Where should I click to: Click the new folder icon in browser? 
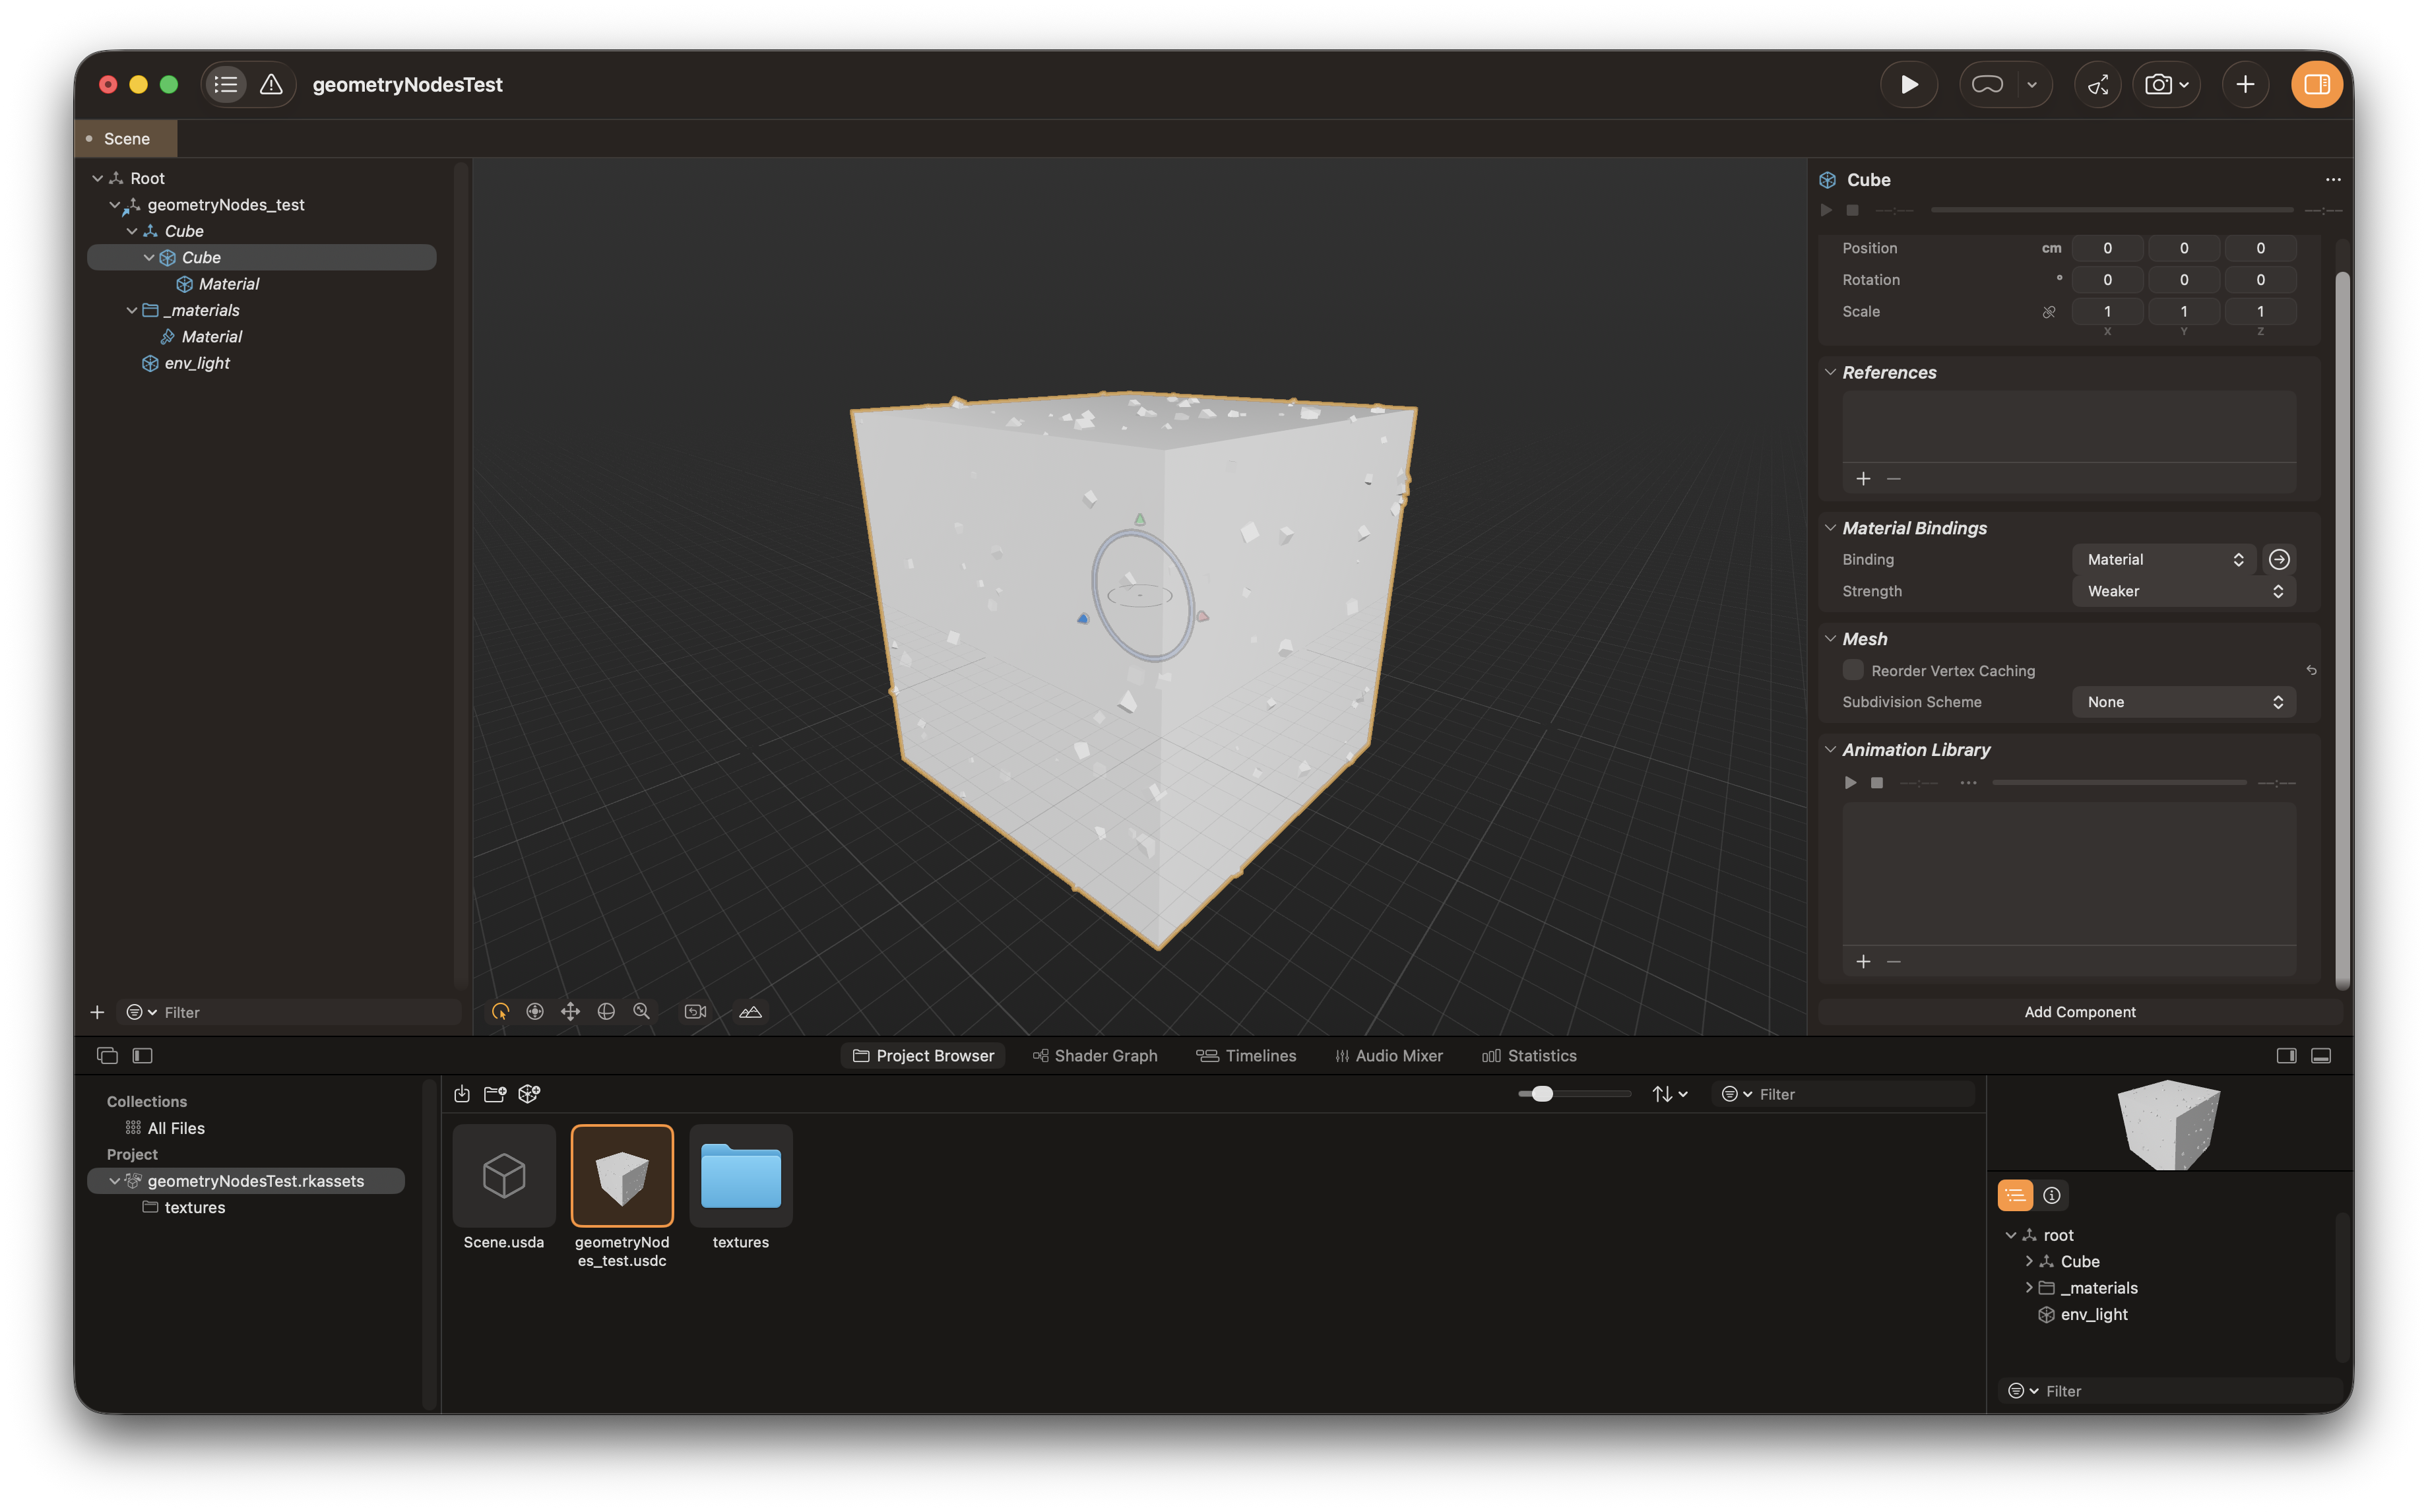click(x=495, y=1094)
